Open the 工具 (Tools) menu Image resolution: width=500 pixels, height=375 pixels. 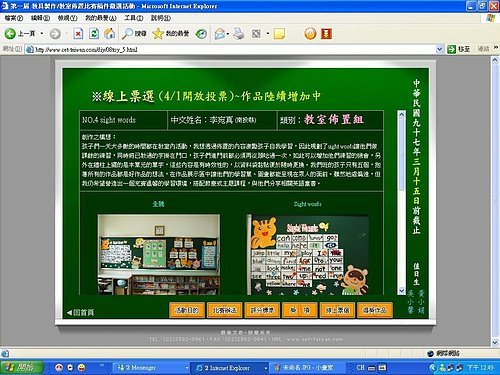134,18
